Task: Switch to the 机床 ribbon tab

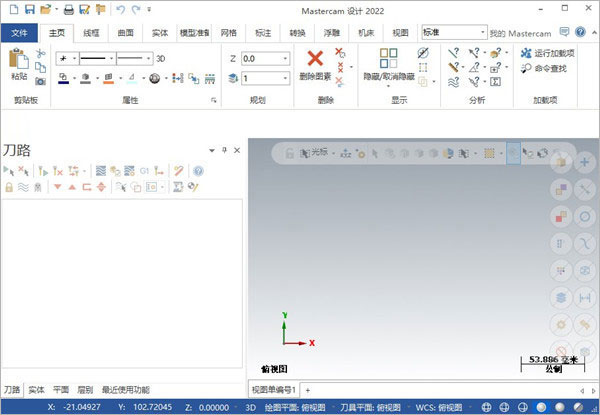Action: click(x=366, y=33)
